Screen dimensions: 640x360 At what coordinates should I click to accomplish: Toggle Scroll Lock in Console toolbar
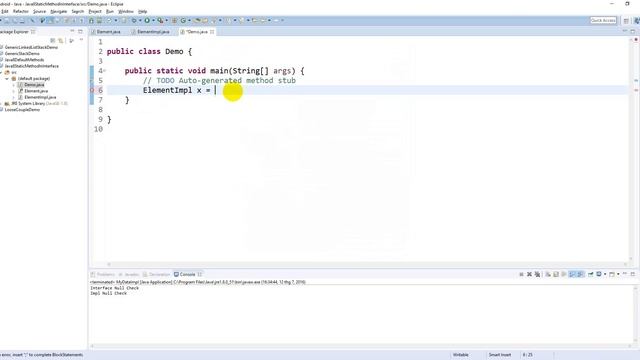point(556,274)
